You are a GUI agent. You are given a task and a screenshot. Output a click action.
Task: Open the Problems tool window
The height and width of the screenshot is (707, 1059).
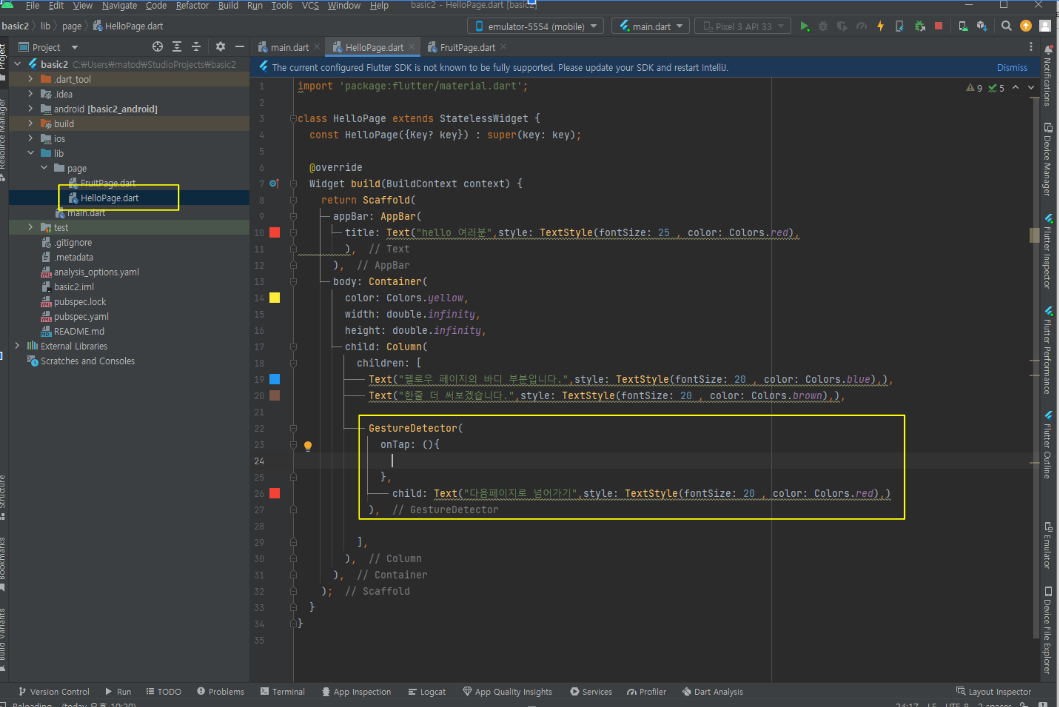(220, 691)
